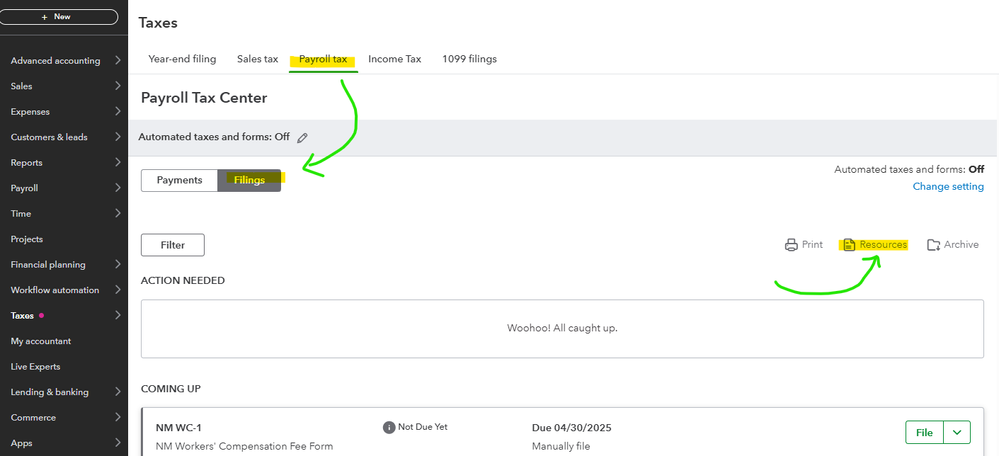
Task: Click the COMING UP heading
Action: [x=171, y=388]
